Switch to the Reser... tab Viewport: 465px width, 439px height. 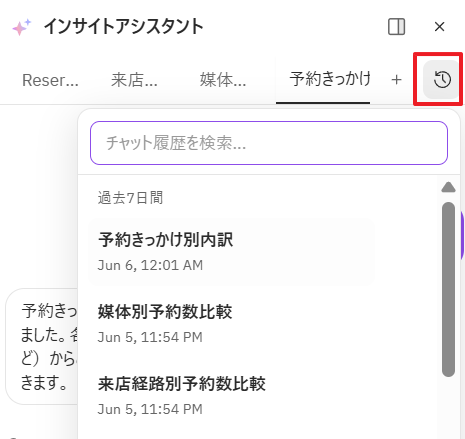point(50,80)
